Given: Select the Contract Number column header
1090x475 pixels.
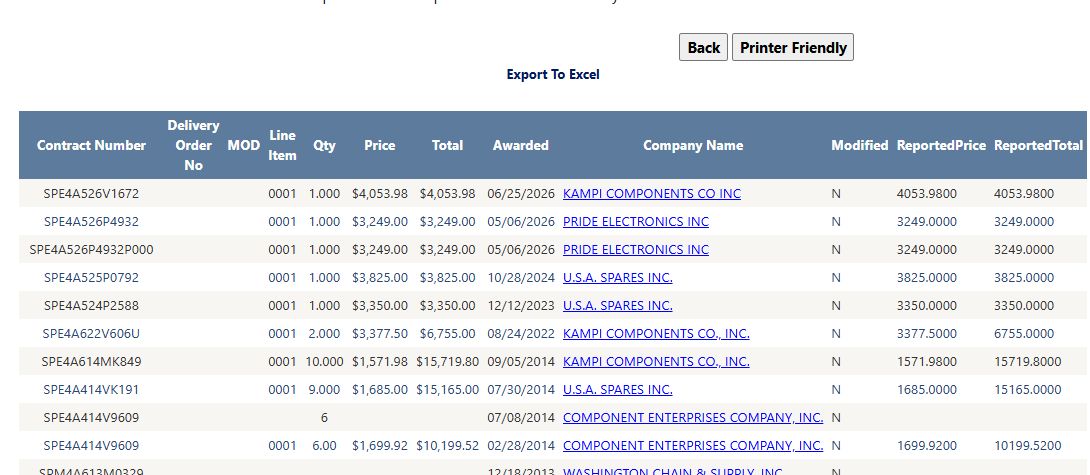Looking at the screenshot, I should tap(91, 145).
